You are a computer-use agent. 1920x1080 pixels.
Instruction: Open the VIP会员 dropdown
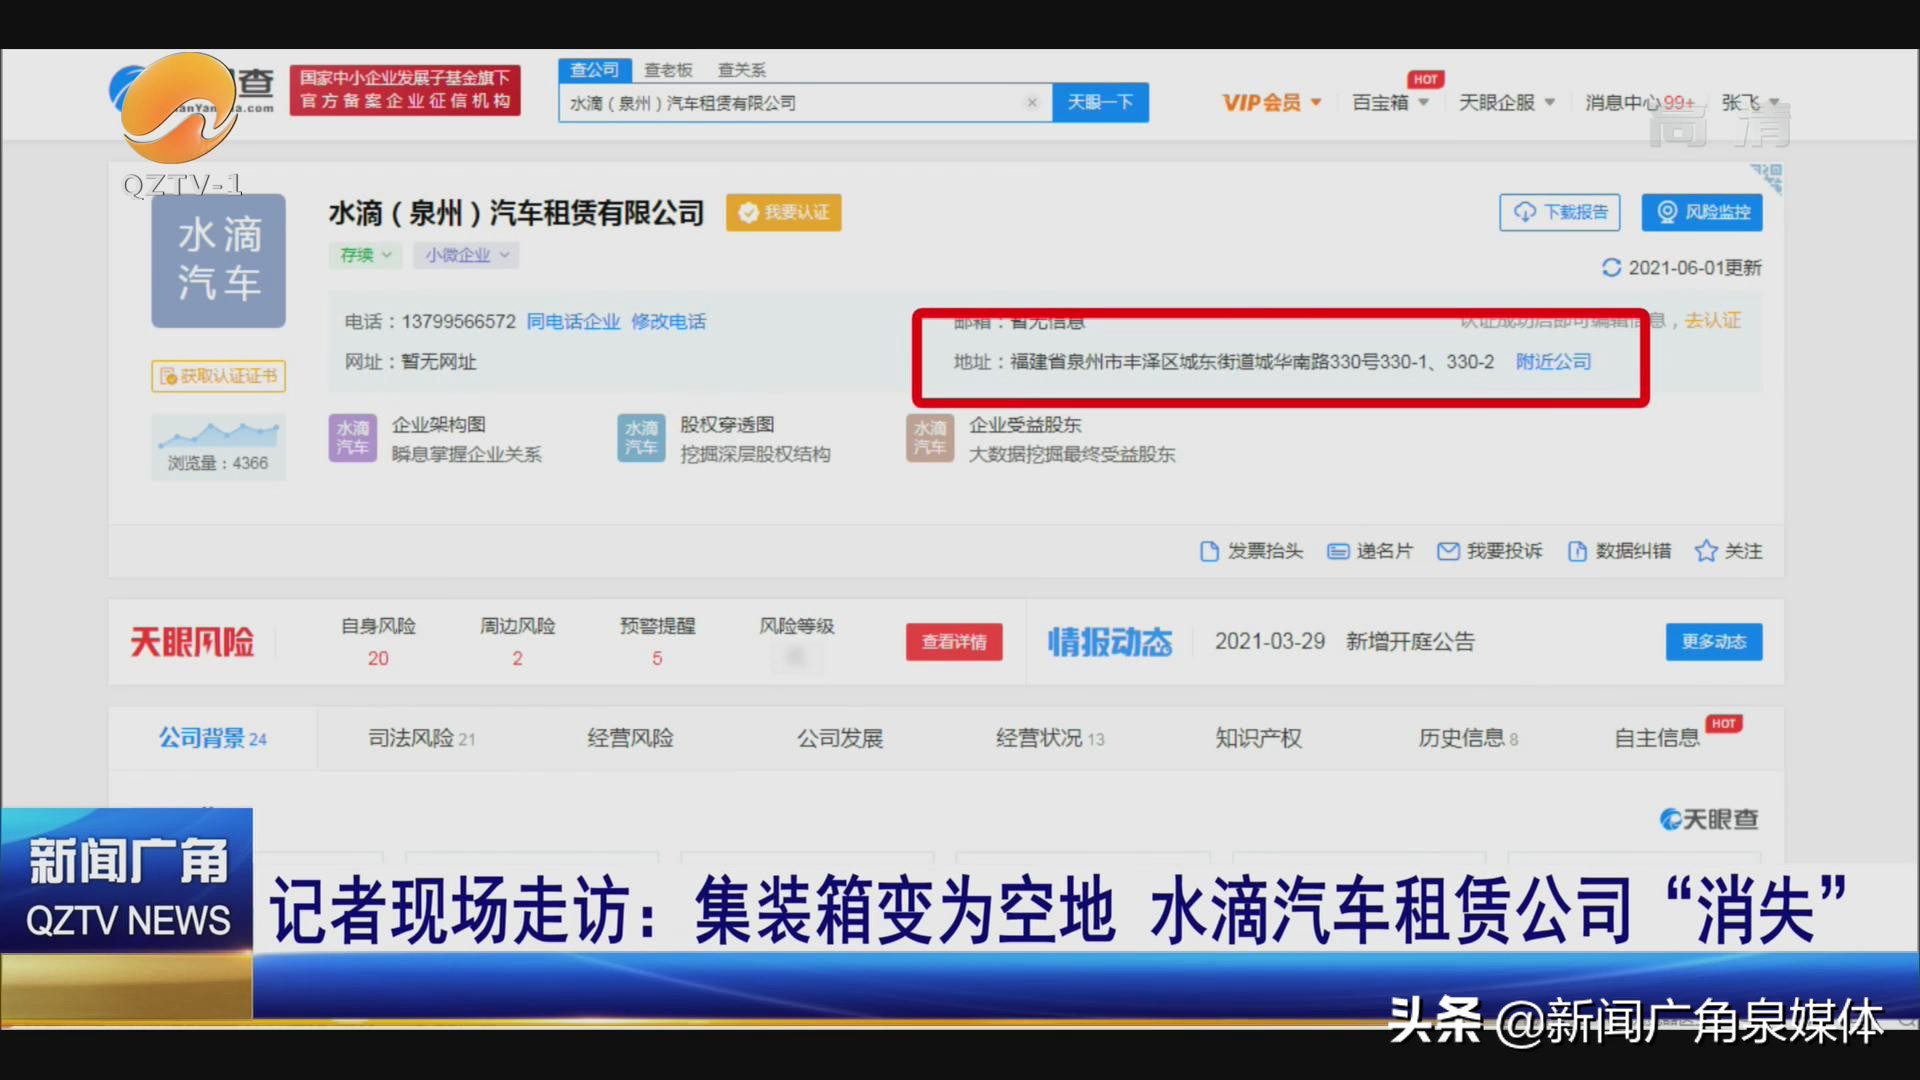click(1271, 102)
